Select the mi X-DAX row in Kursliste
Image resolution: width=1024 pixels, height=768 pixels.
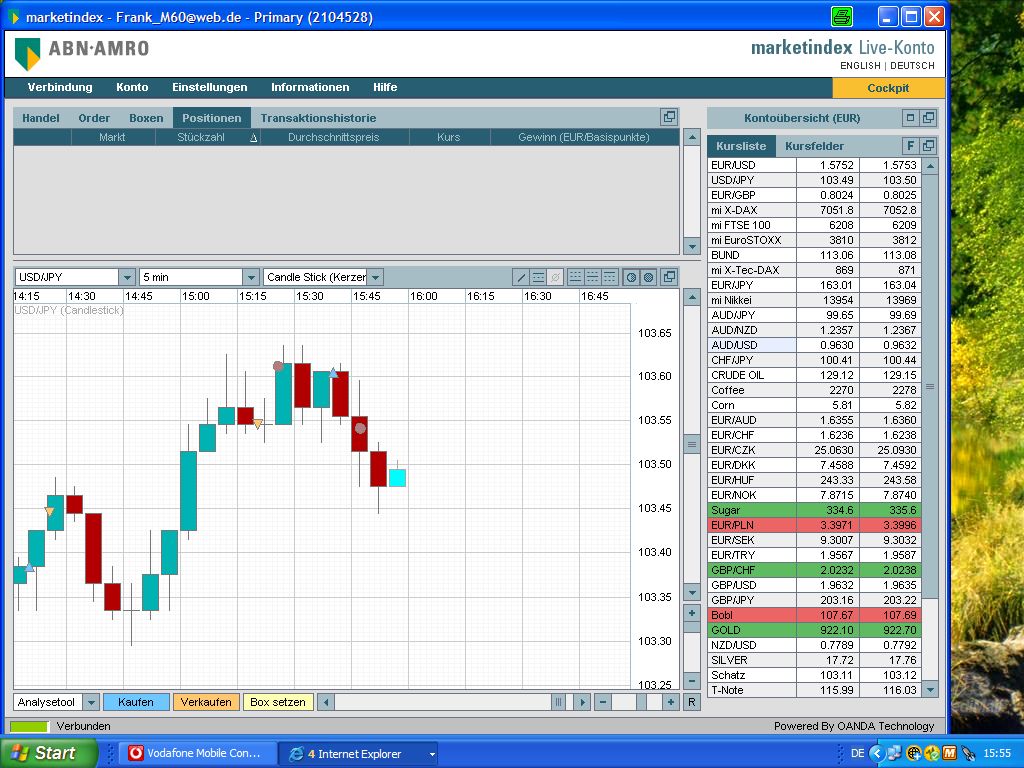814,210
